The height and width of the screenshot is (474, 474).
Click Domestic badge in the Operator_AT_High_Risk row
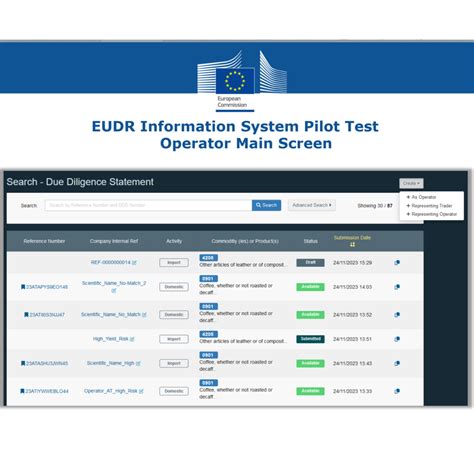[x=174, y=391]
